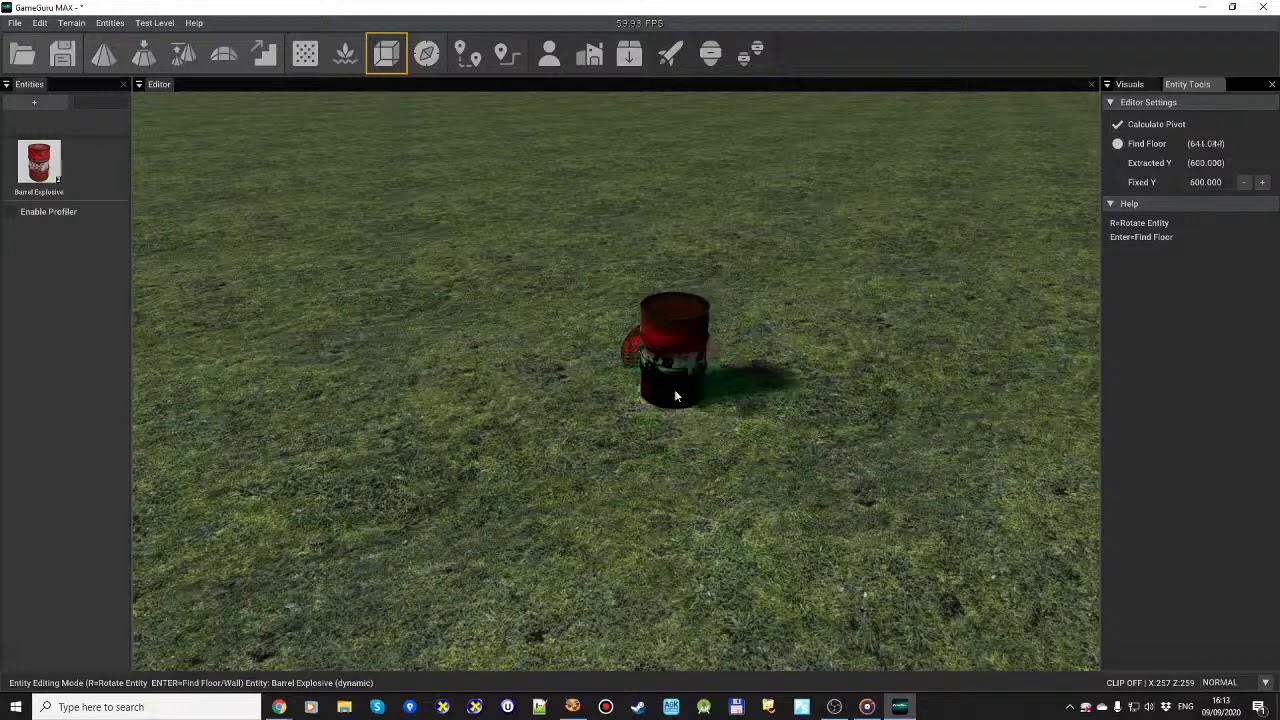
Task: Select the waypoint path tool
Action: tap(508, 54)
